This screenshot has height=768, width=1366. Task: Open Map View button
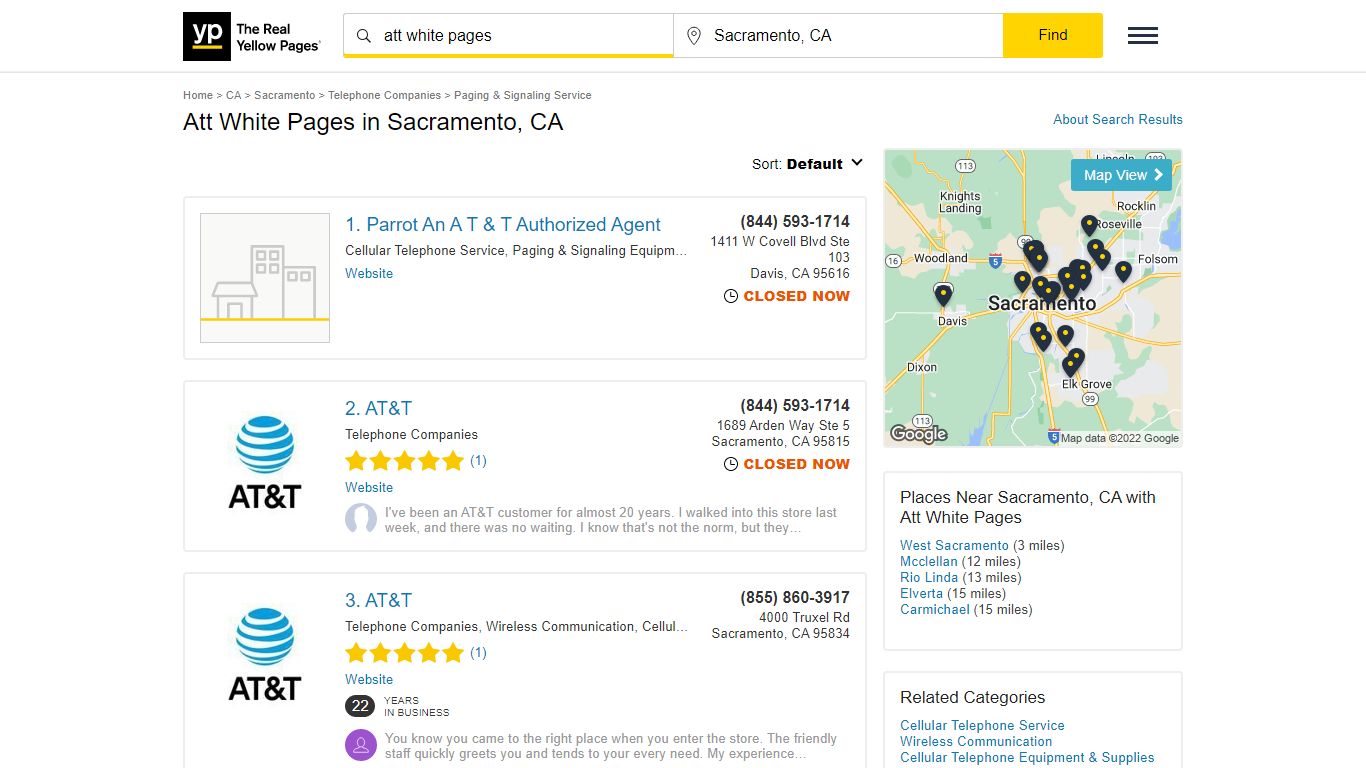pos(1121,175)
